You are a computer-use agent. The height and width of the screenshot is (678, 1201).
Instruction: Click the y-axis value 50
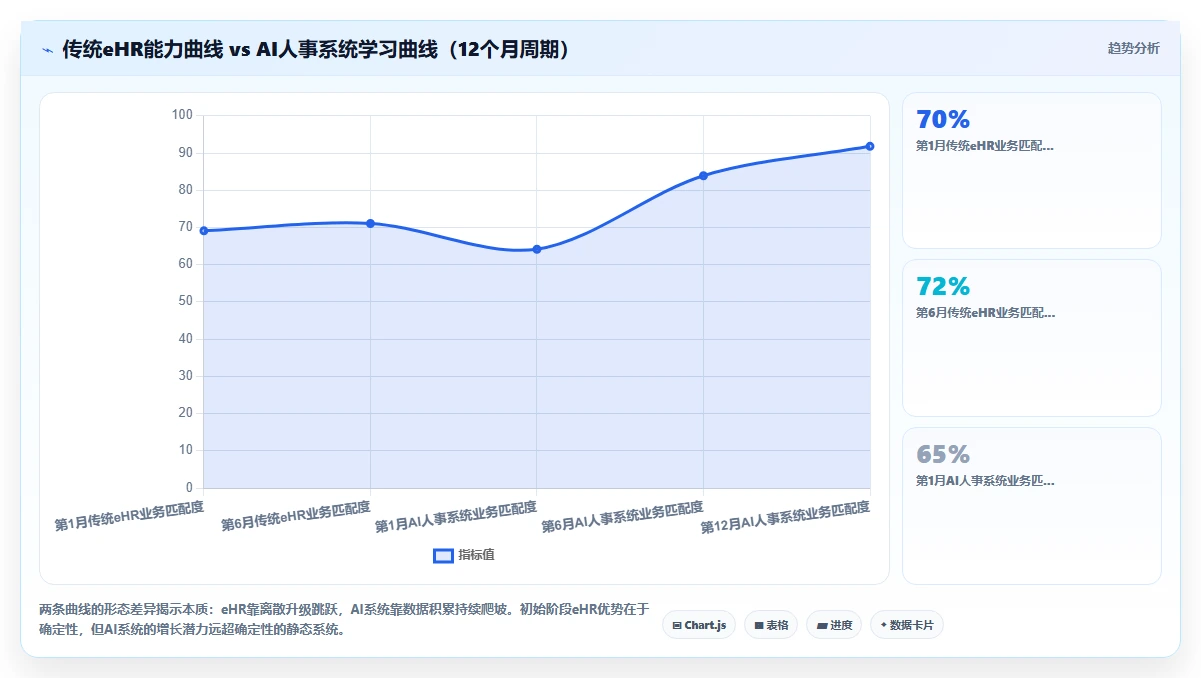pos(185,301)
